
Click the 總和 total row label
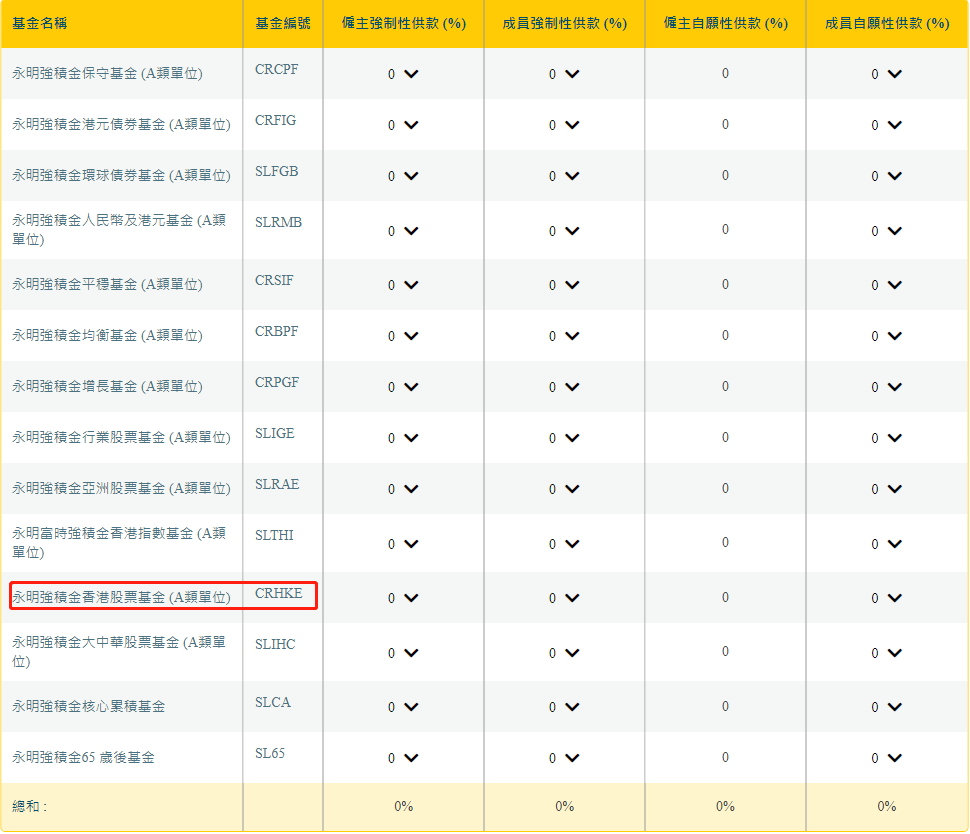pos(30,807)
